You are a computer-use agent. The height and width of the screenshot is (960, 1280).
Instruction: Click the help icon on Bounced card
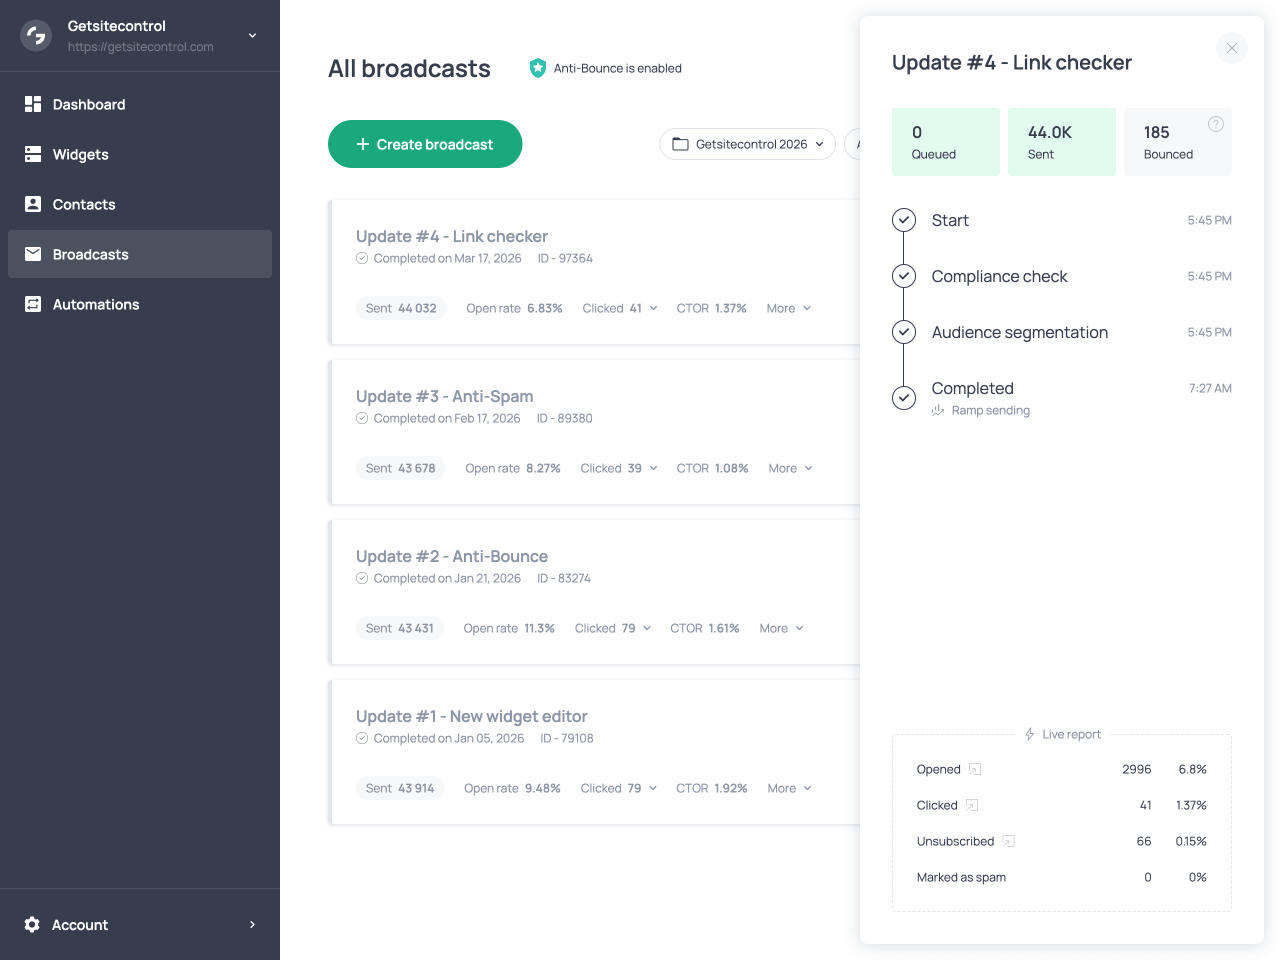click(1215, 124)
